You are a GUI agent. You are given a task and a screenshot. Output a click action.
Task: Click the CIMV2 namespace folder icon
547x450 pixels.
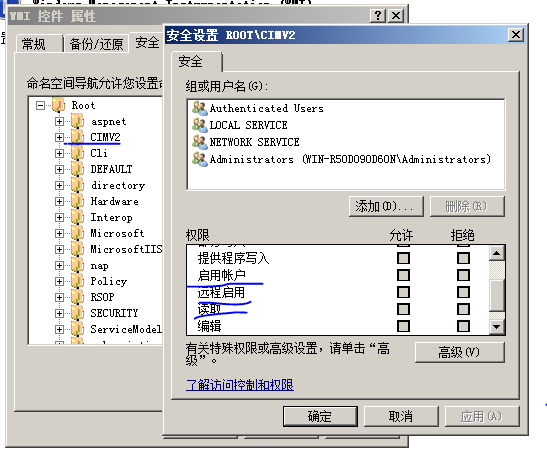click(77, 137)
